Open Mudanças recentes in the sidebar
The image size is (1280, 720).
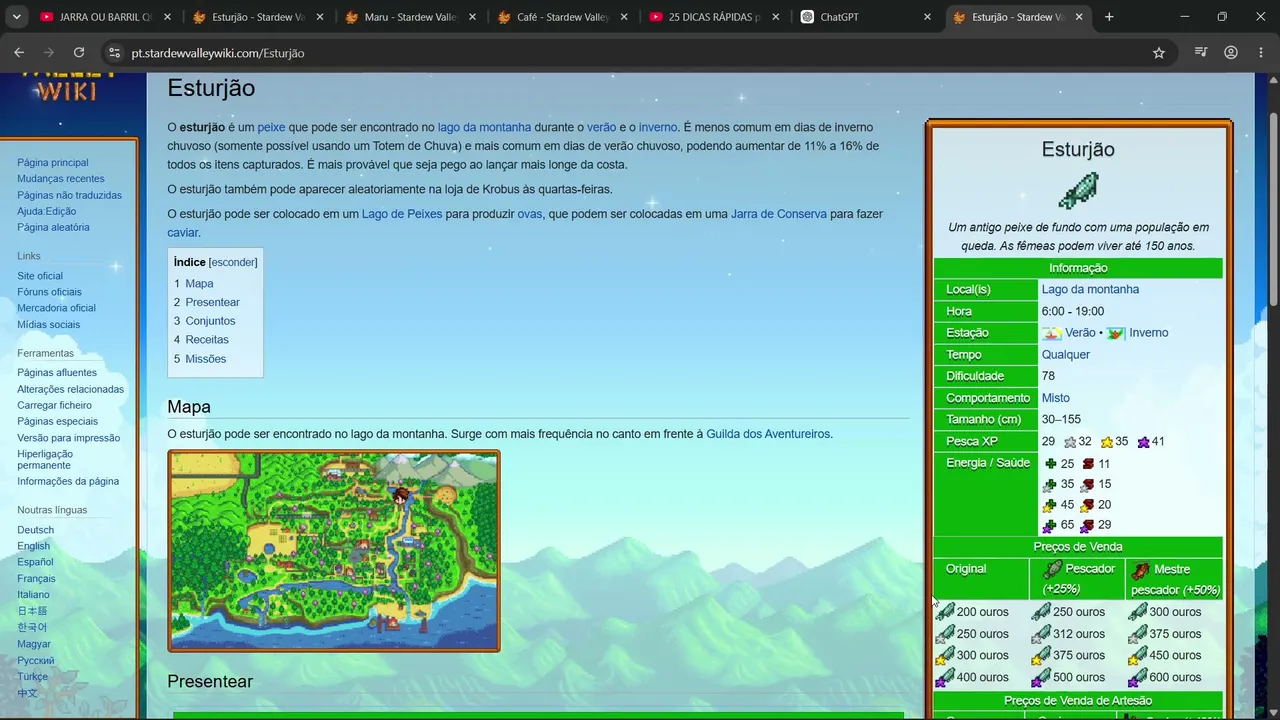[x=61, y=179]
